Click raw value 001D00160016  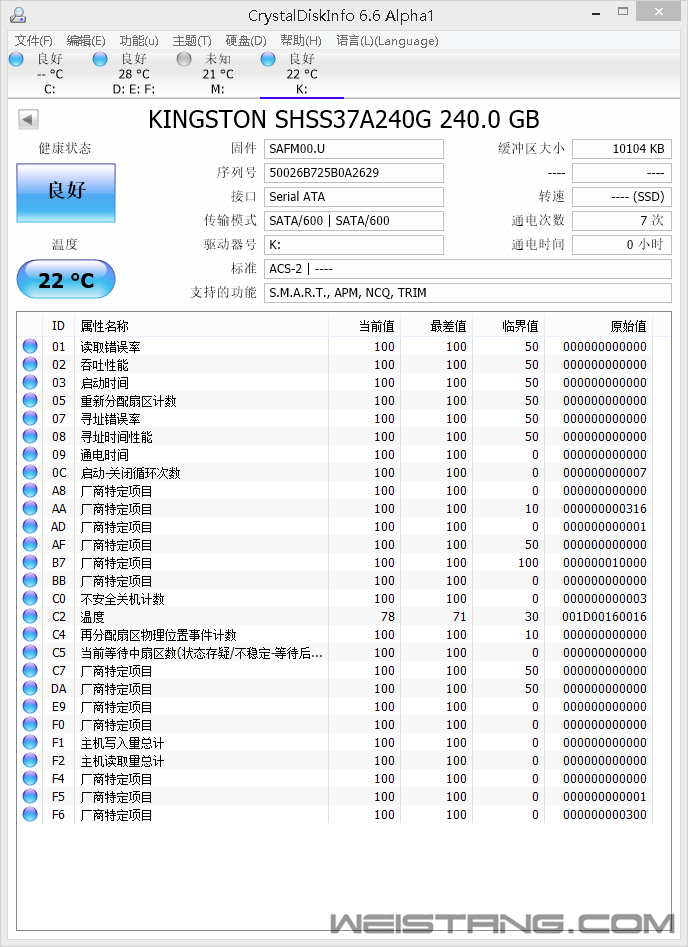click(x=604, y=617)
